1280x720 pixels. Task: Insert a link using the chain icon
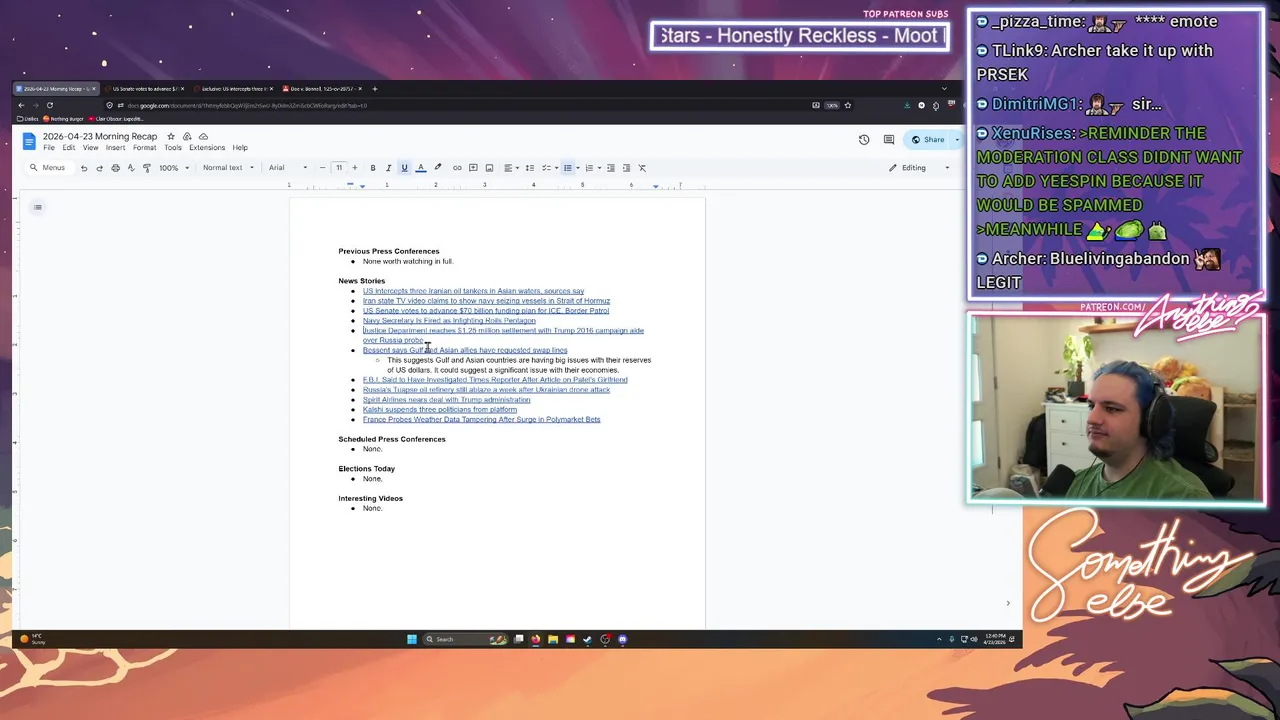tap(457, 168)
